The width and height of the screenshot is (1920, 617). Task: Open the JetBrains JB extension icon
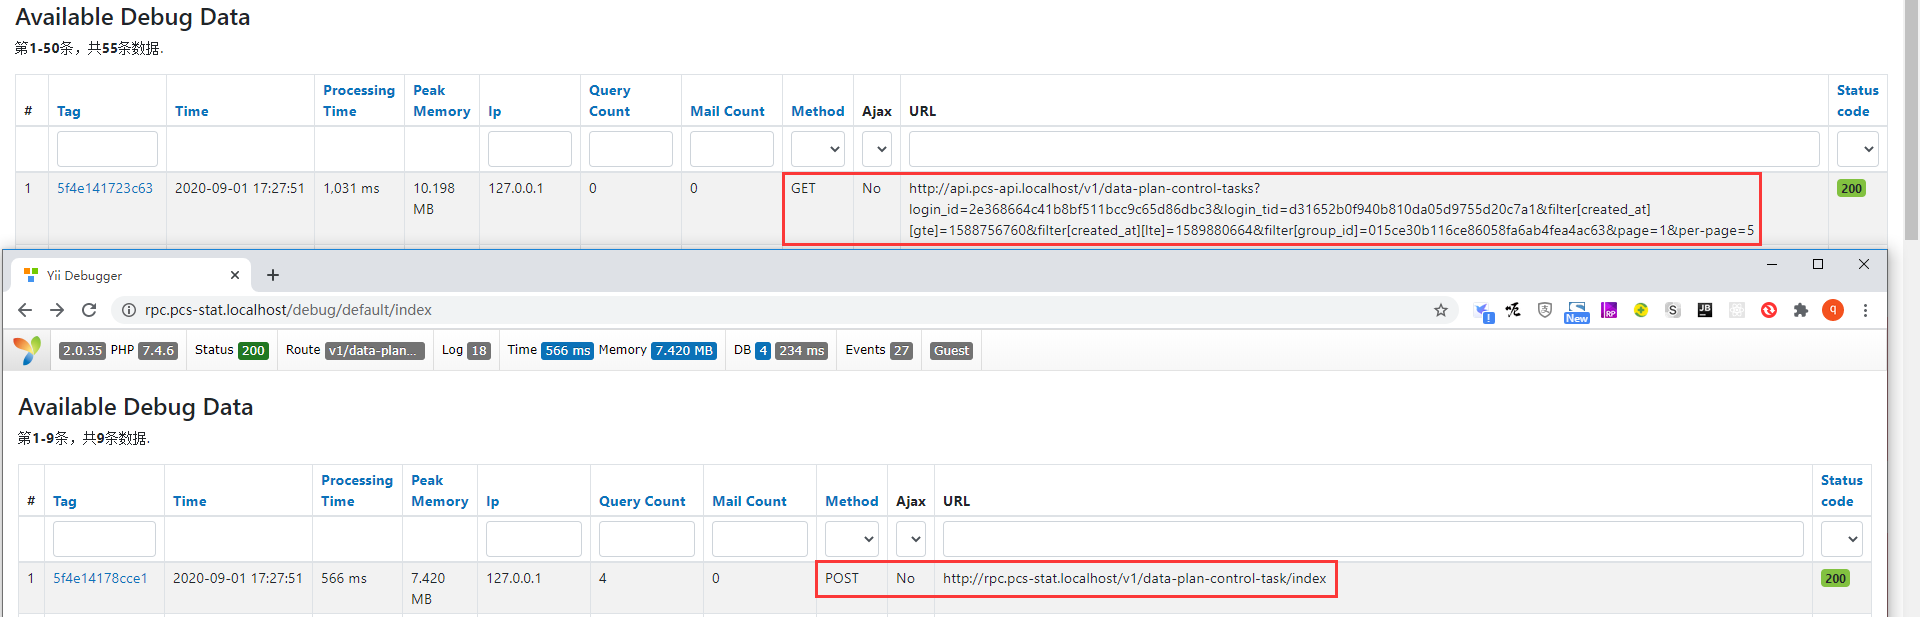[x=1705, y=310]
